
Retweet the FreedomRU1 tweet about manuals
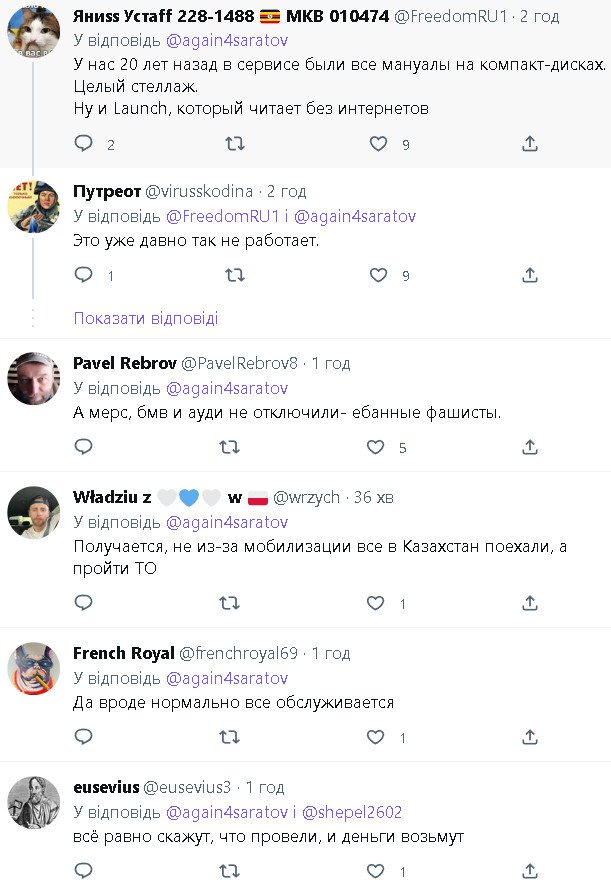click(x=234, y=144)
